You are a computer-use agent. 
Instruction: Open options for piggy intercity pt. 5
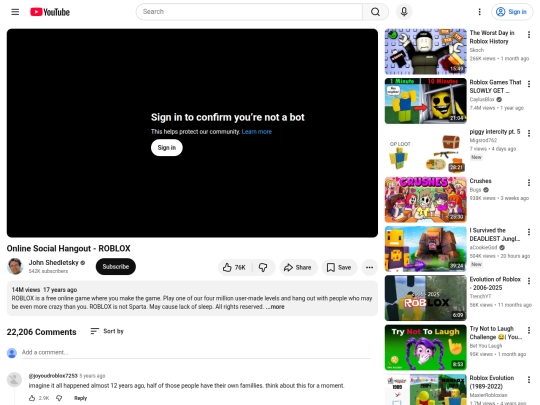[x=529, y=133]
